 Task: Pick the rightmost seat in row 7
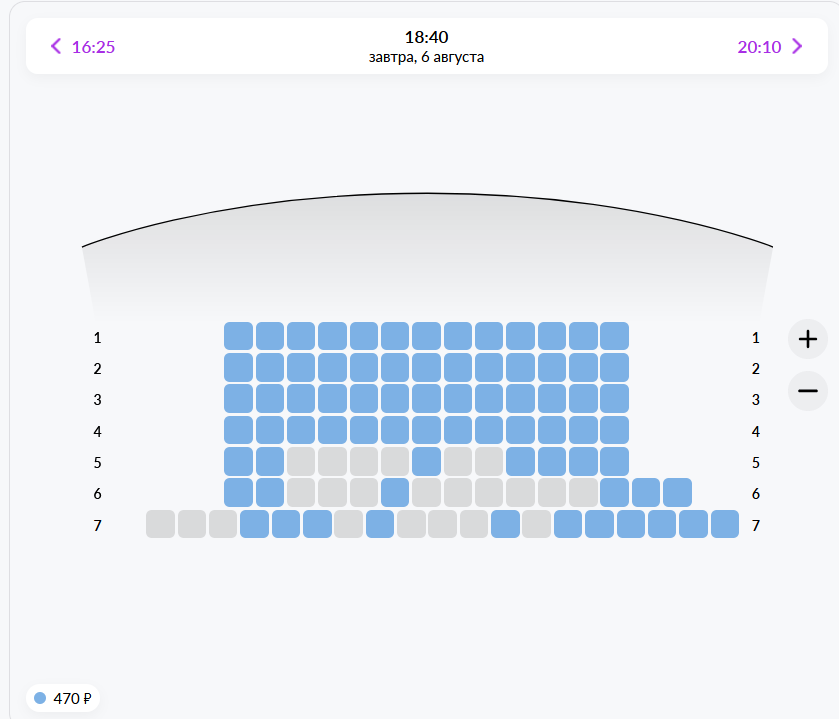(x=724, y=524)
